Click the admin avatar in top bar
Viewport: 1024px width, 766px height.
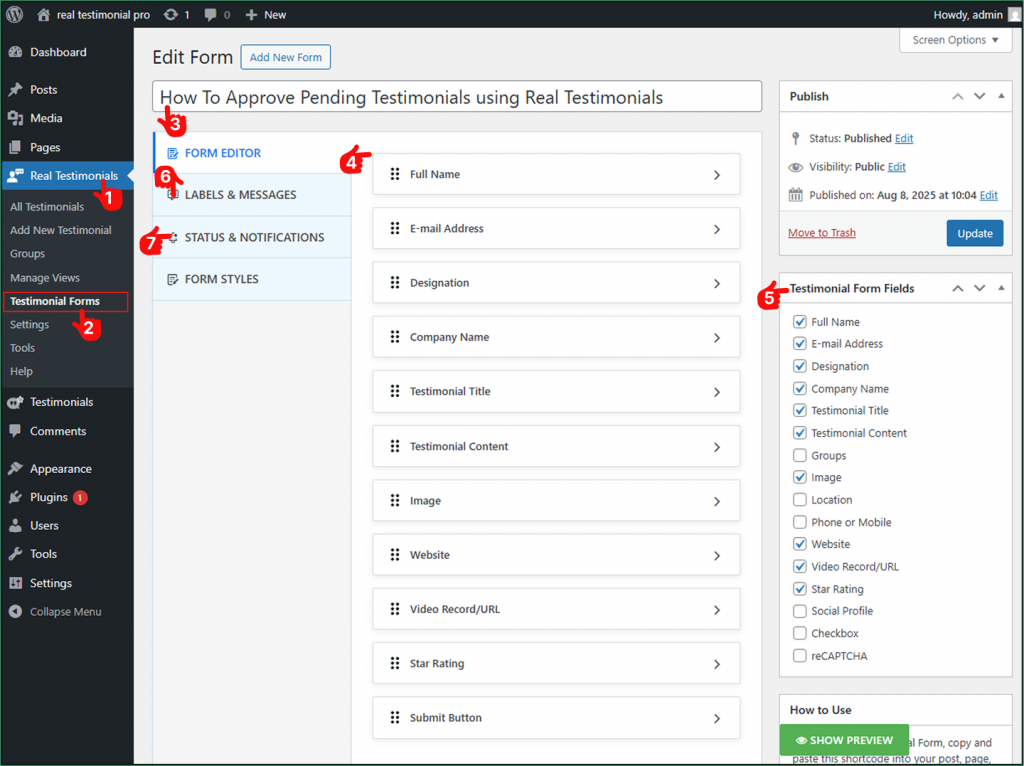pyautogui.click(x=1014, y=14)
